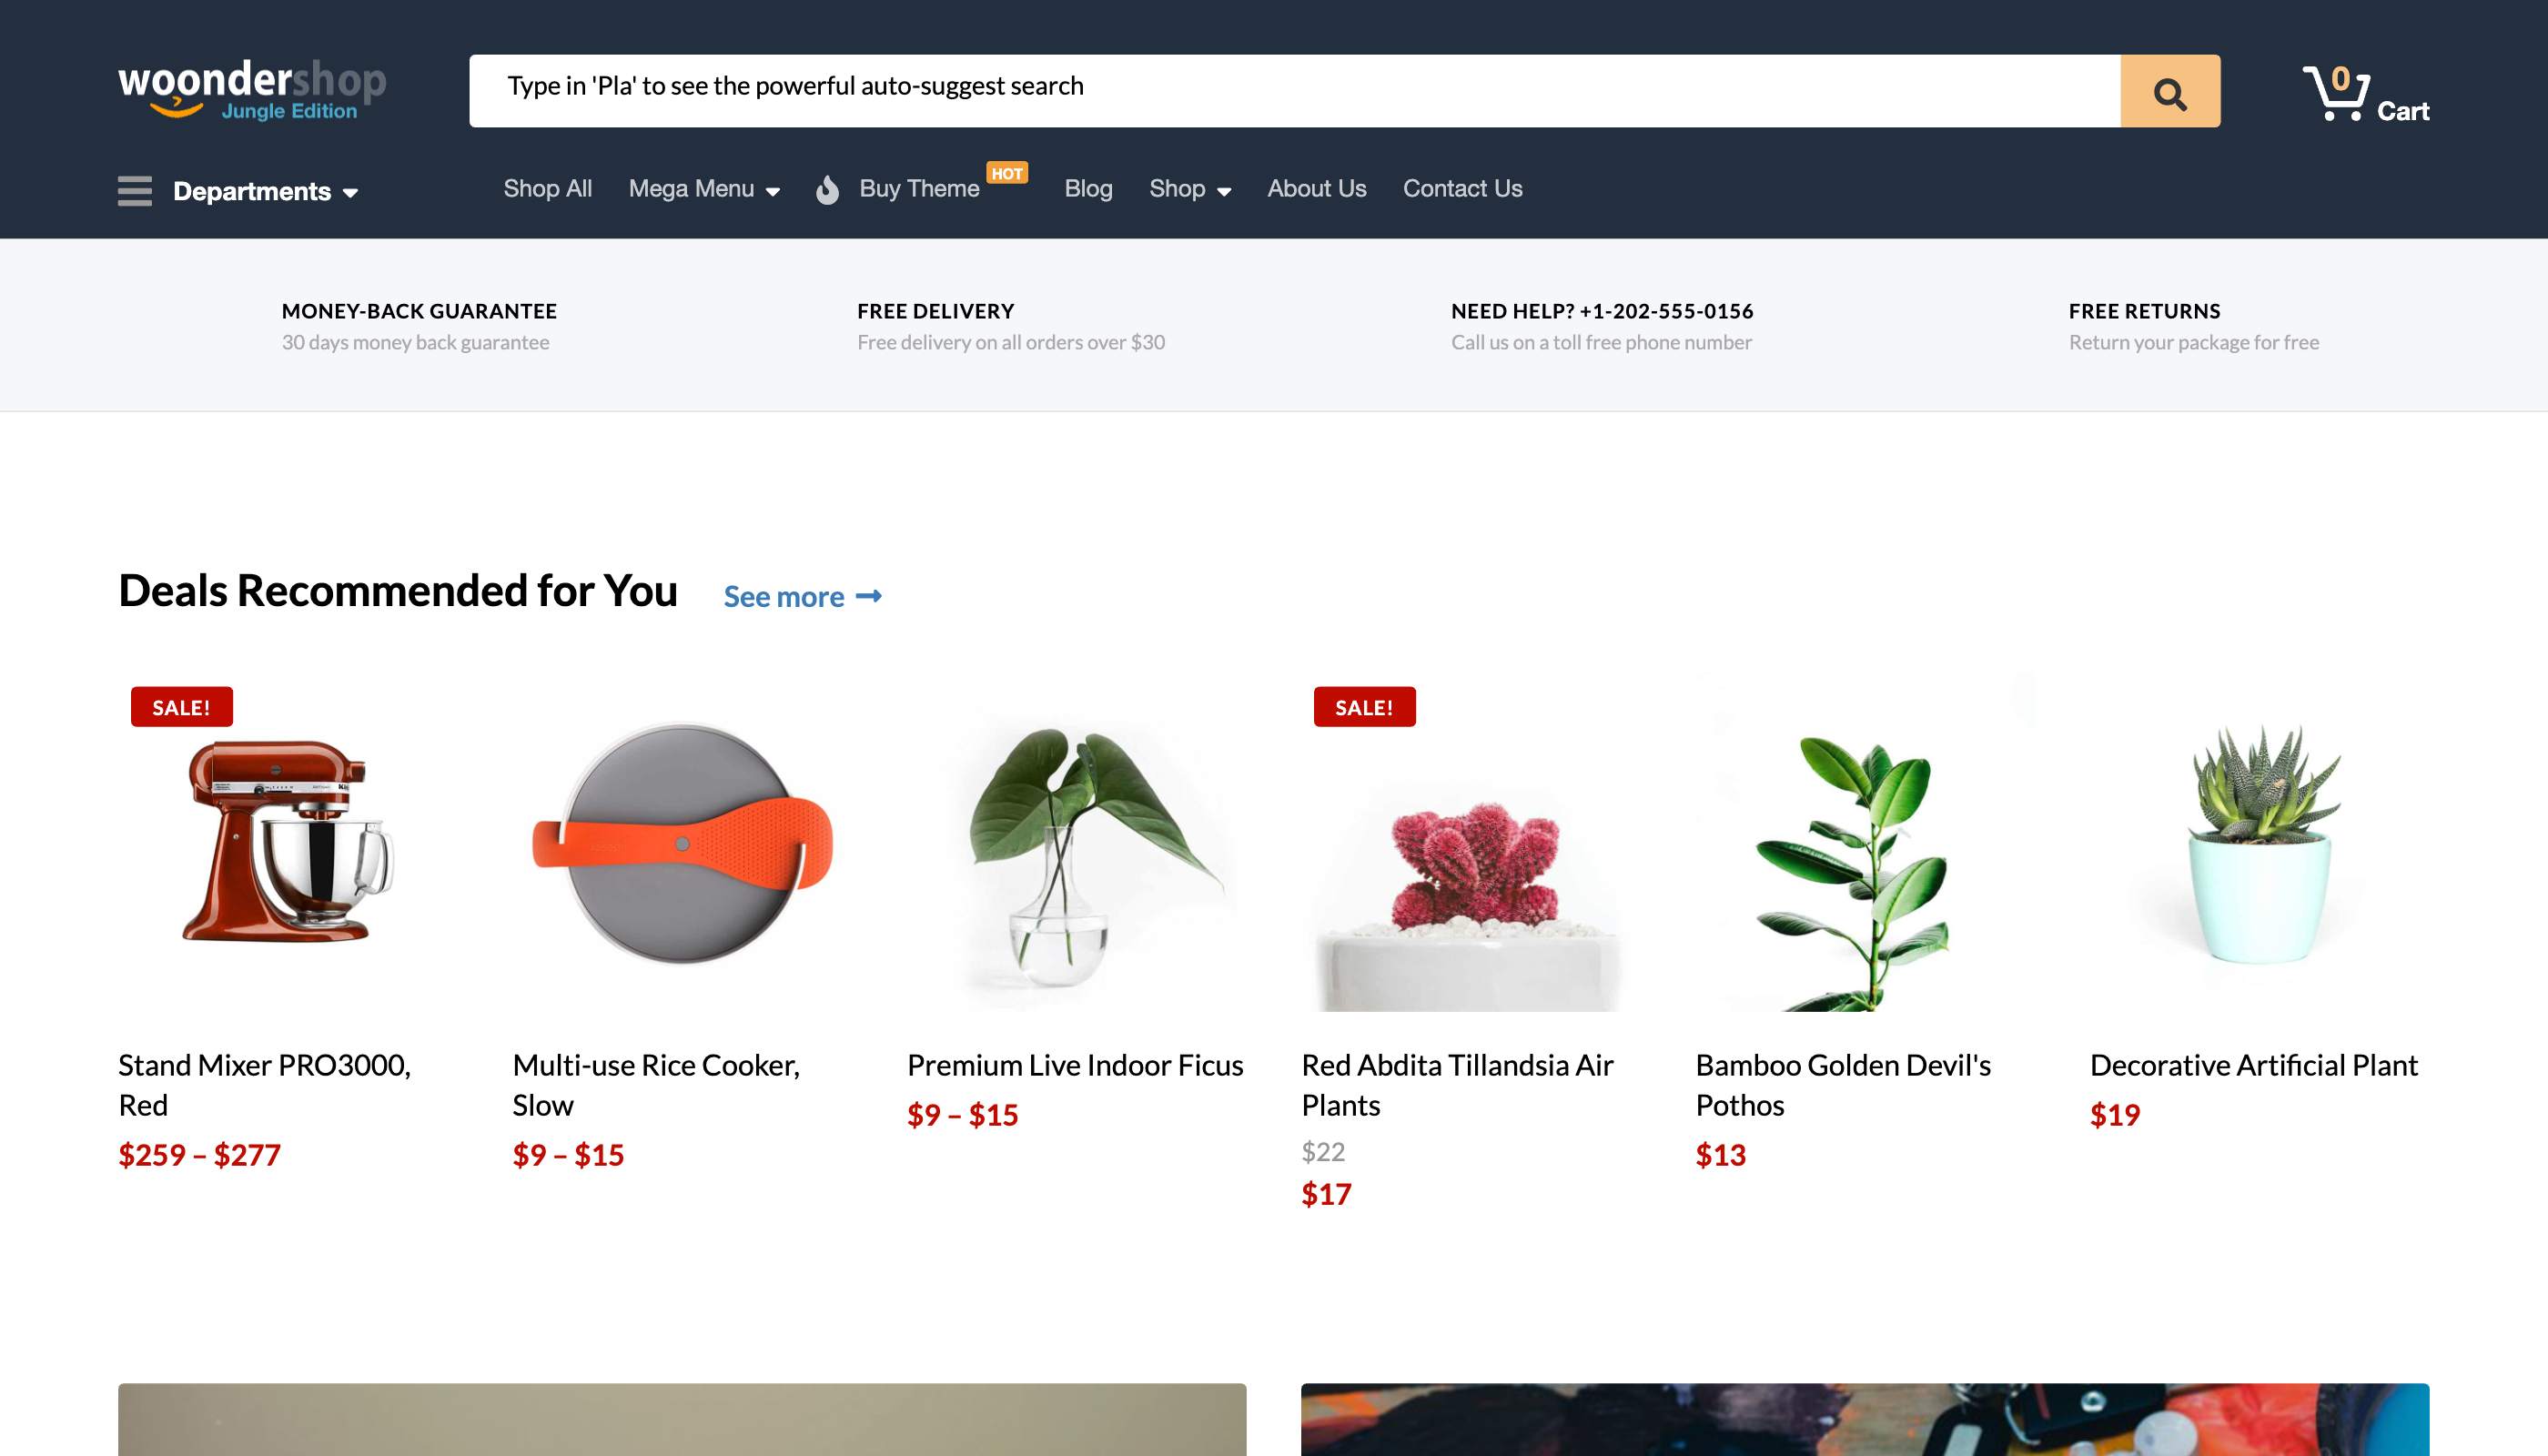Expand the Departments dropdown
Image resolution: width=2548 pixels, height=1456 pixels.
pos(252,191)
